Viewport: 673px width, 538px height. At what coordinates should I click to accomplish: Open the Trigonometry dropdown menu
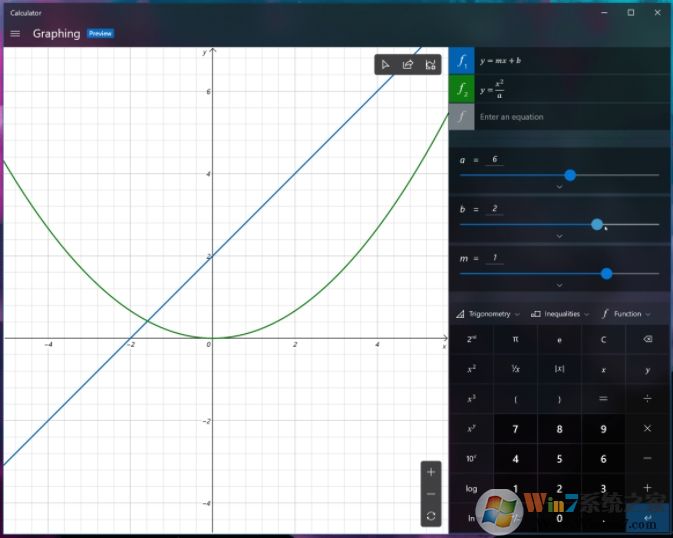coord(488,314)
